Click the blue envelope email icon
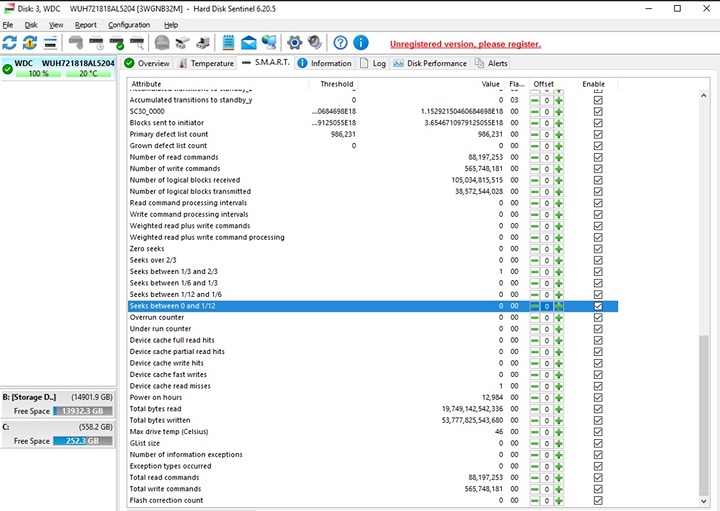This screenshot has height=511, width=720. click(248, 43)
